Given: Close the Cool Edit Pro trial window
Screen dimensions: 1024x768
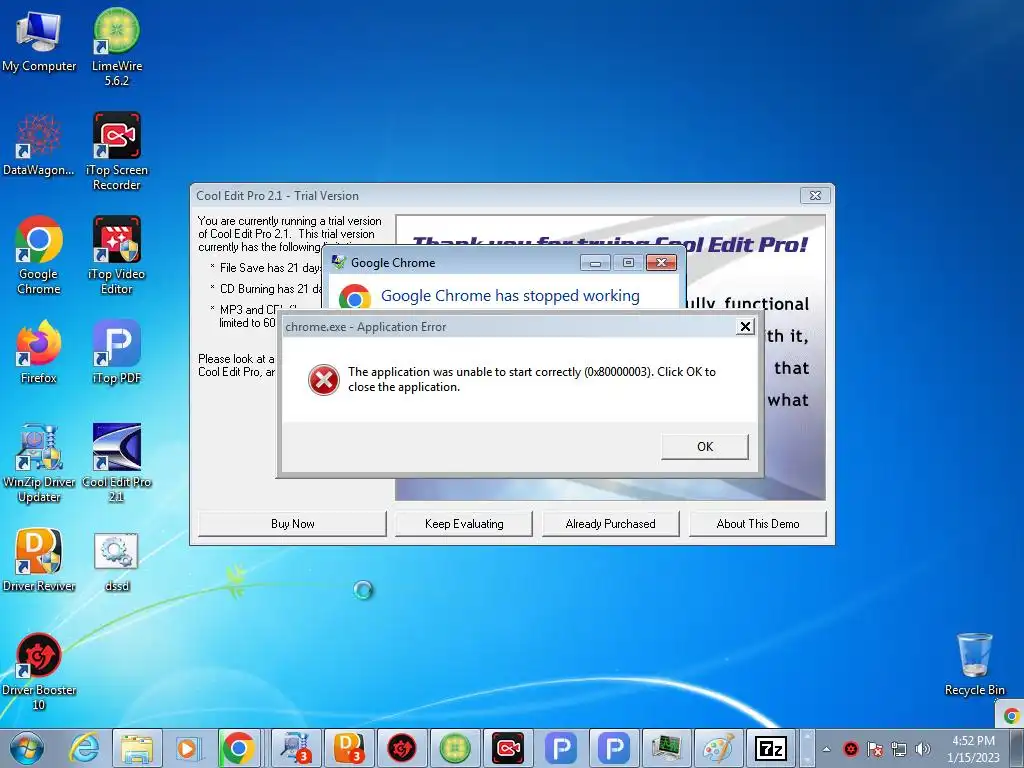Looking at the screenshot, I should point(815,195).
